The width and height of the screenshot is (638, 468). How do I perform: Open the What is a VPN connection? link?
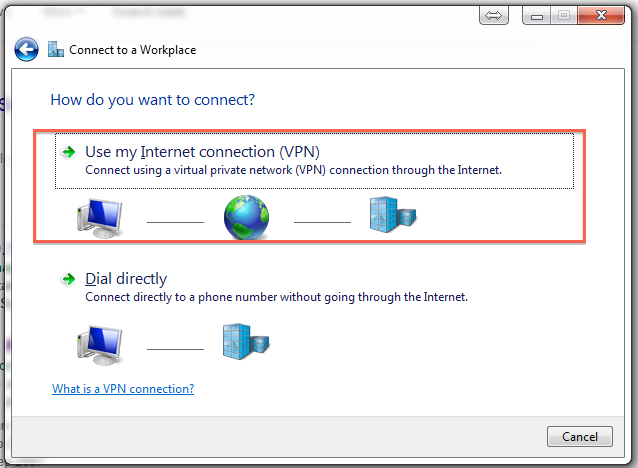123,389
